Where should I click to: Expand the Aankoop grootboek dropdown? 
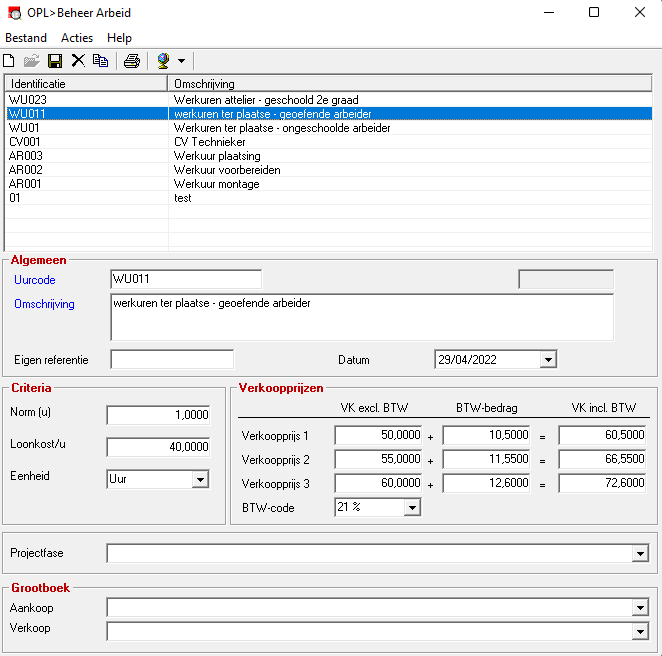pos(640,608)
